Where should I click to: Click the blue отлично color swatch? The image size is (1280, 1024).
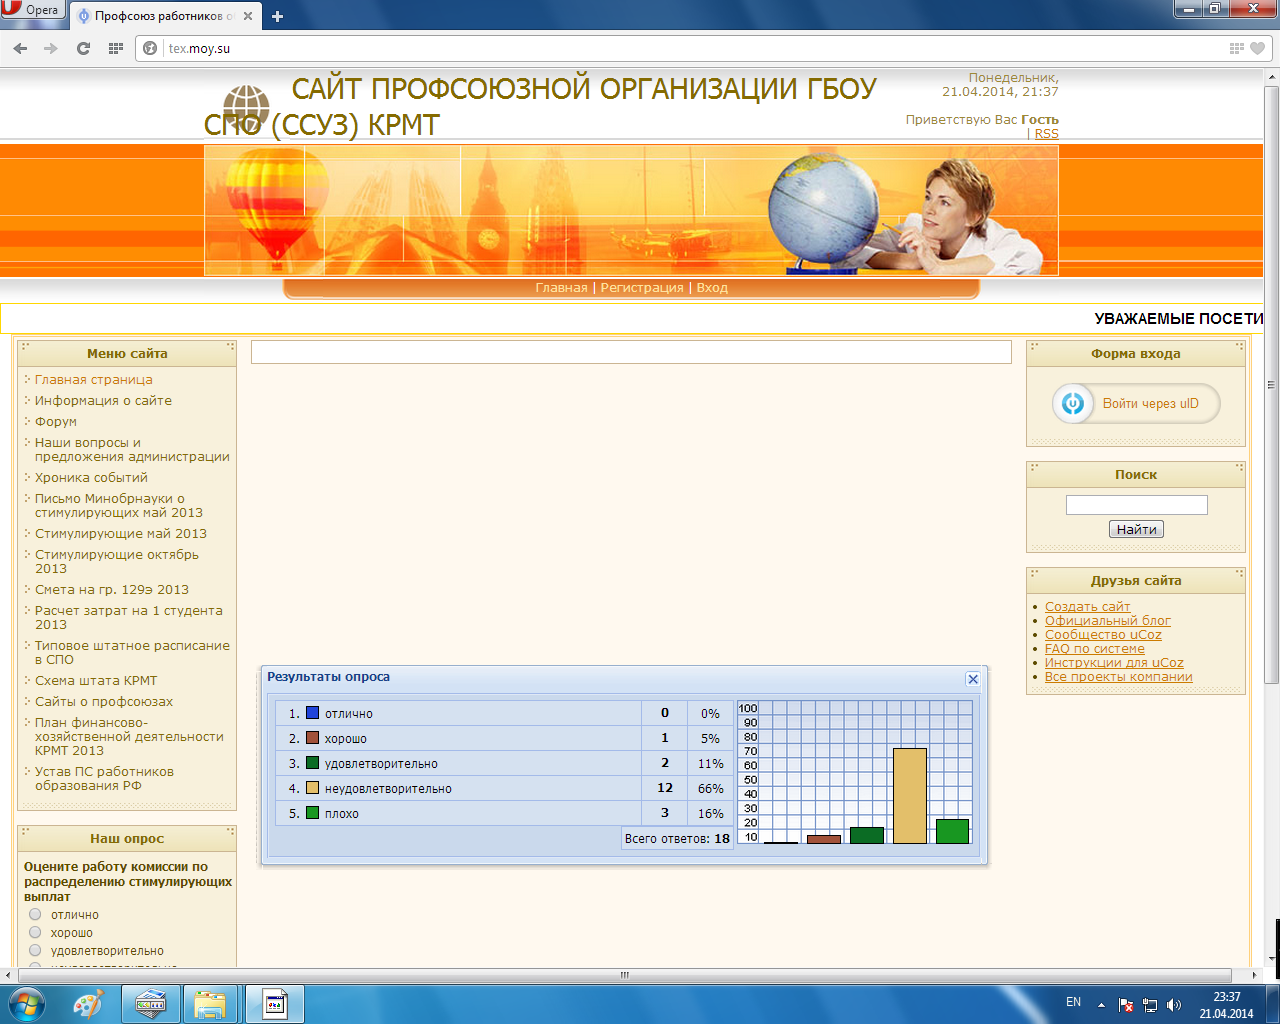(x=312, y=713)
